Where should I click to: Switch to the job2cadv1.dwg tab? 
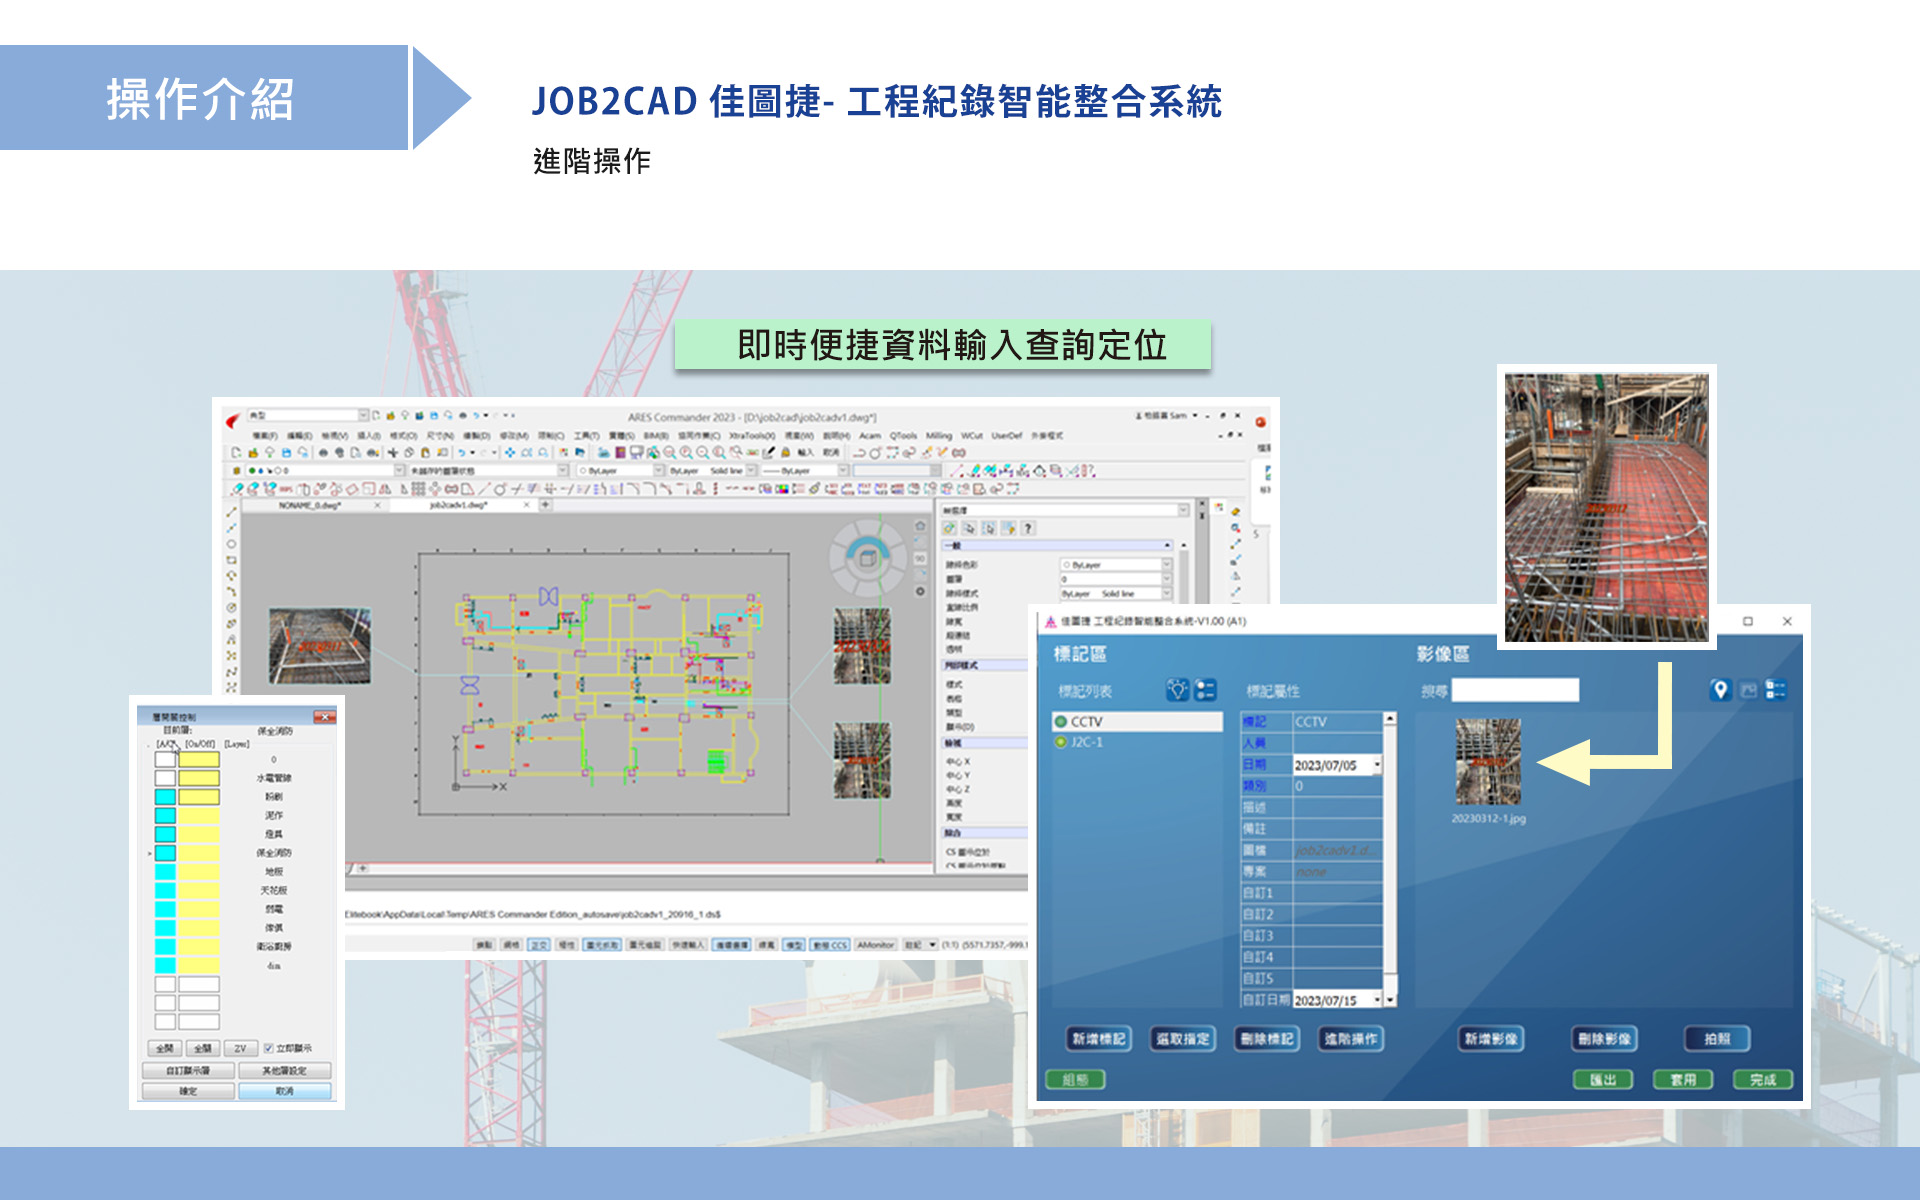coord(459,506)
